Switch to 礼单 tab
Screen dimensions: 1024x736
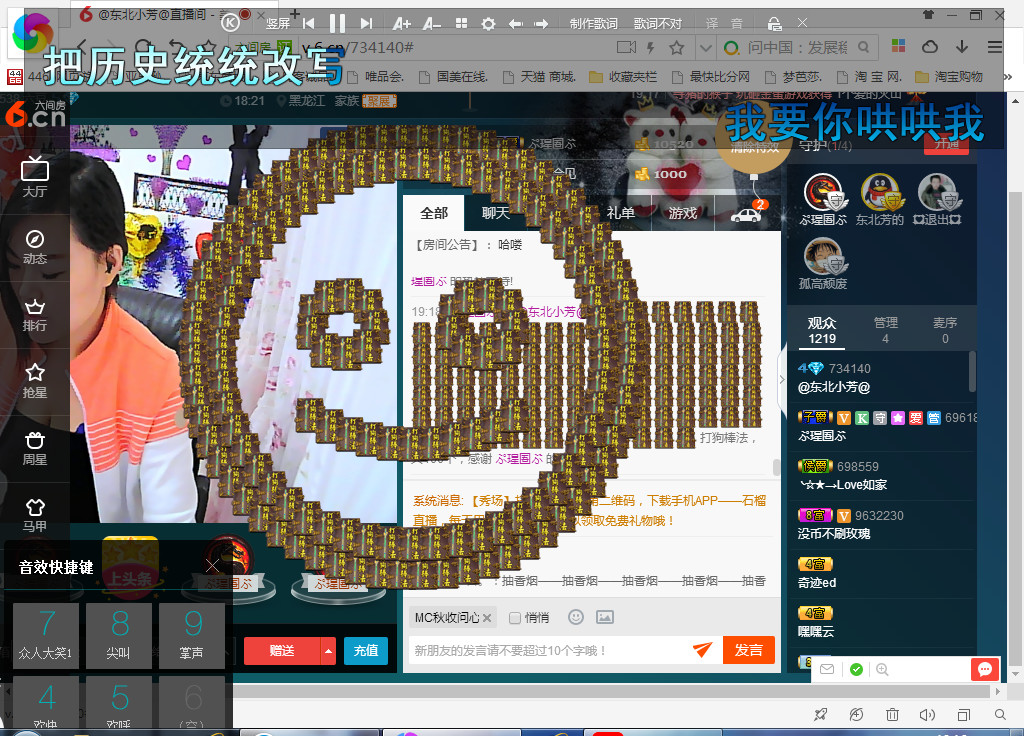620,213
